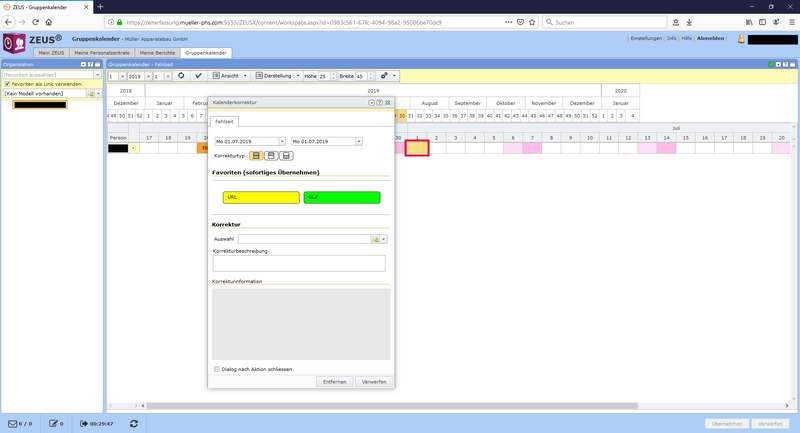
Task: Select the third Korrekturtyp icon
Action: [286, 156]
